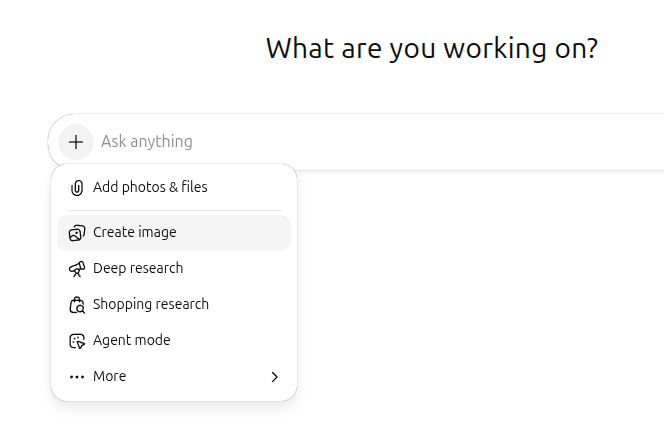Click the three-dots icon next to More
Viewport: 664px width, 444px height.
click(77, 377)
